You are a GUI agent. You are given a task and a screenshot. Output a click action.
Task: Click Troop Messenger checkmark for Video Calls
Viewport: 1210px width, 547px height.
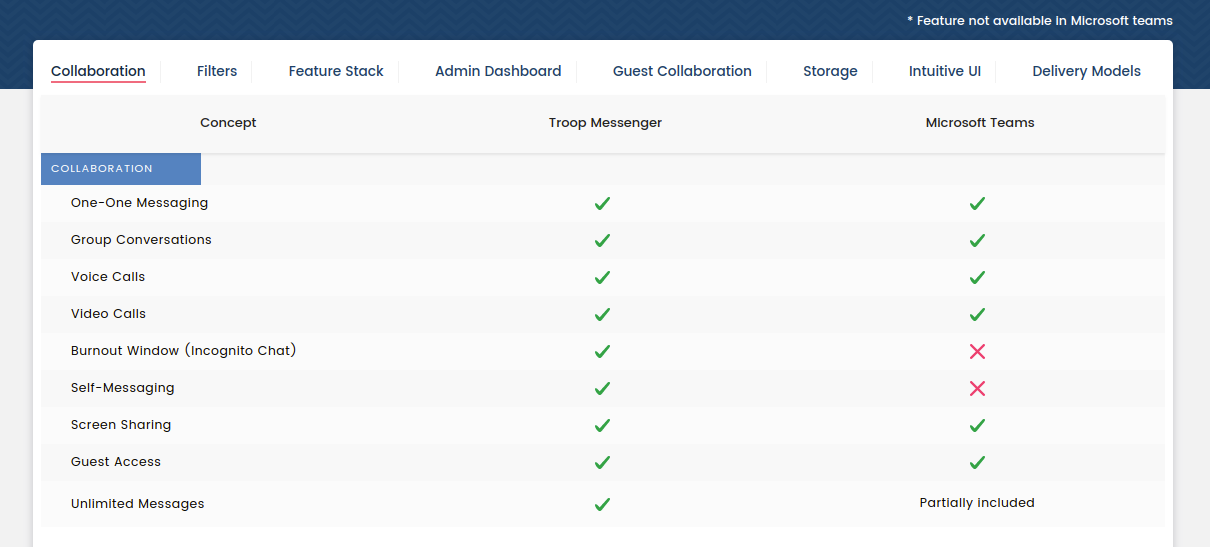pos(602,314)
